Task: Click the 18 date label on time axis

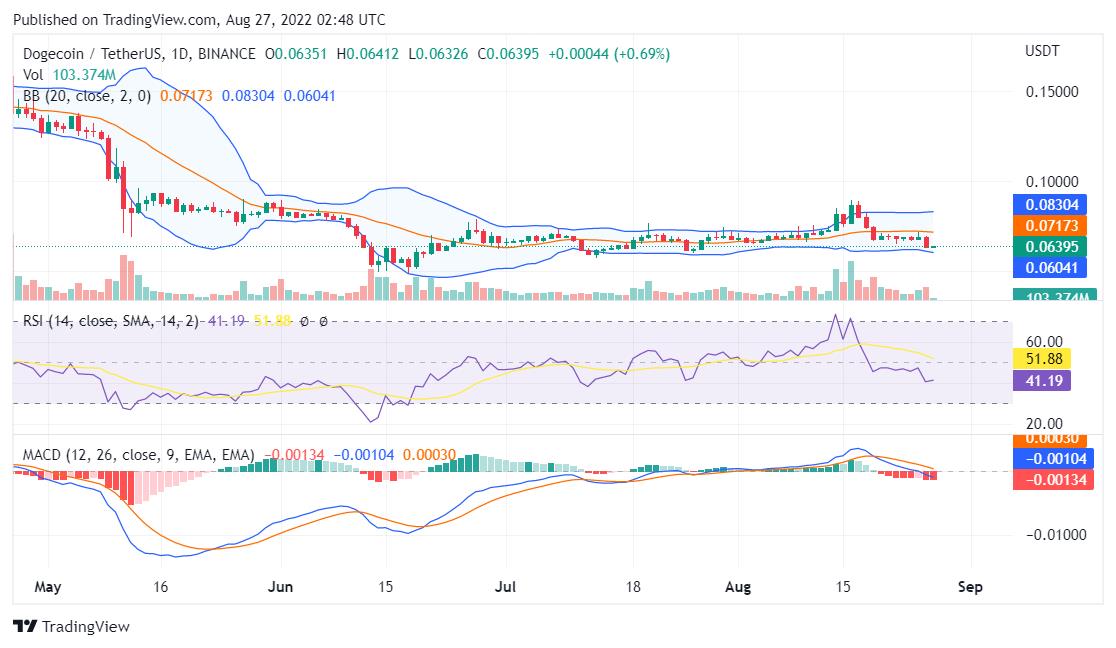Action: point(633,587)
